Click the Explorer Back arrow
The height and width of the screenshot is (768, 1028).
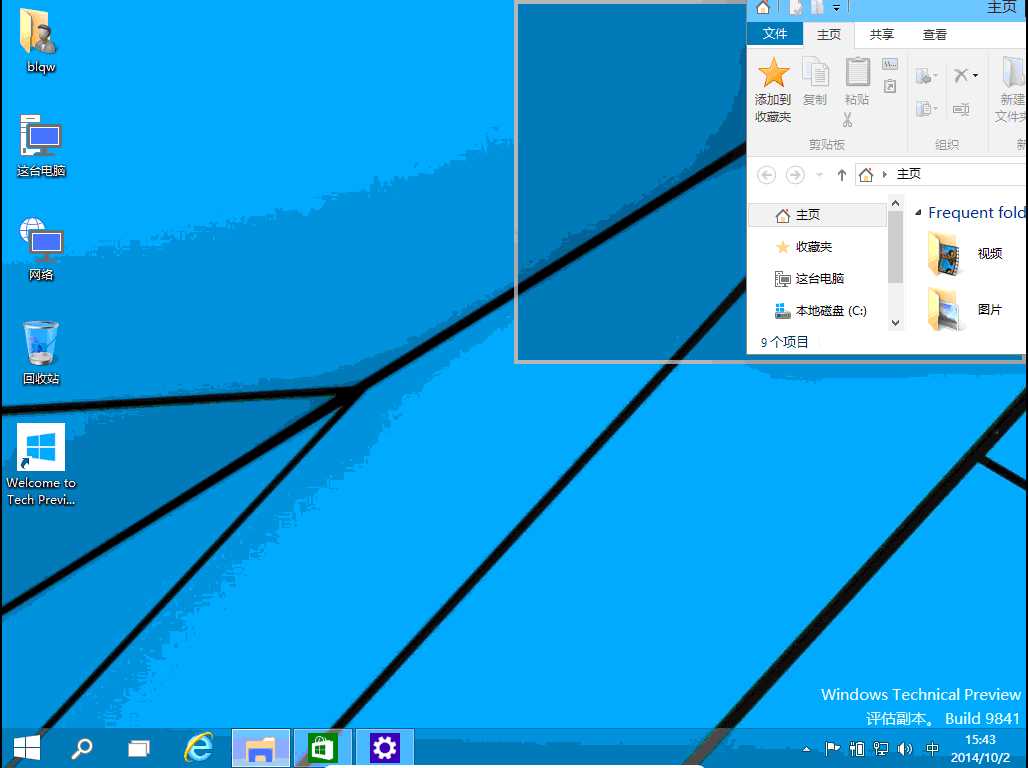(766, 175)
